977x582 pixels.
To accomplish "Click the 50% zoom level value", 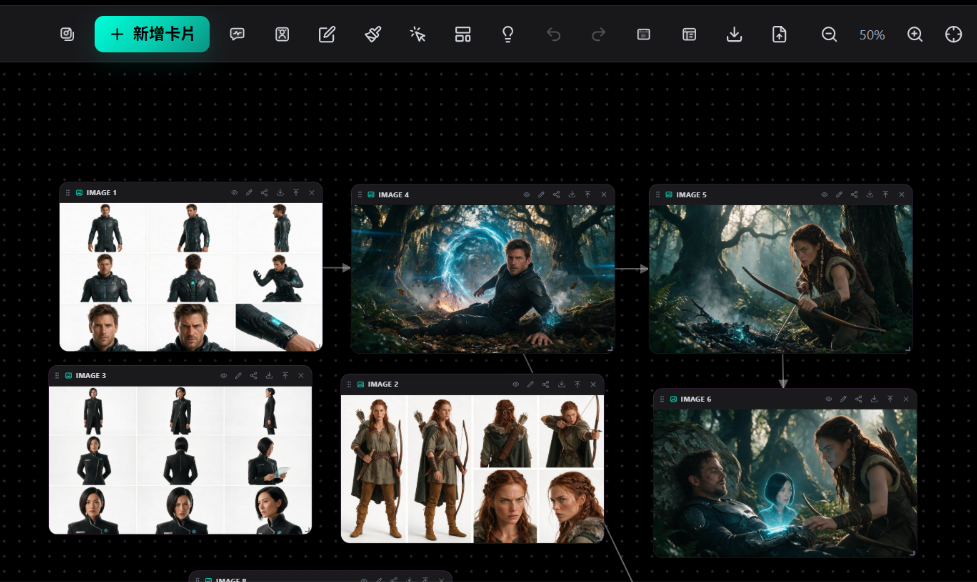I will [x=872, y=35].
